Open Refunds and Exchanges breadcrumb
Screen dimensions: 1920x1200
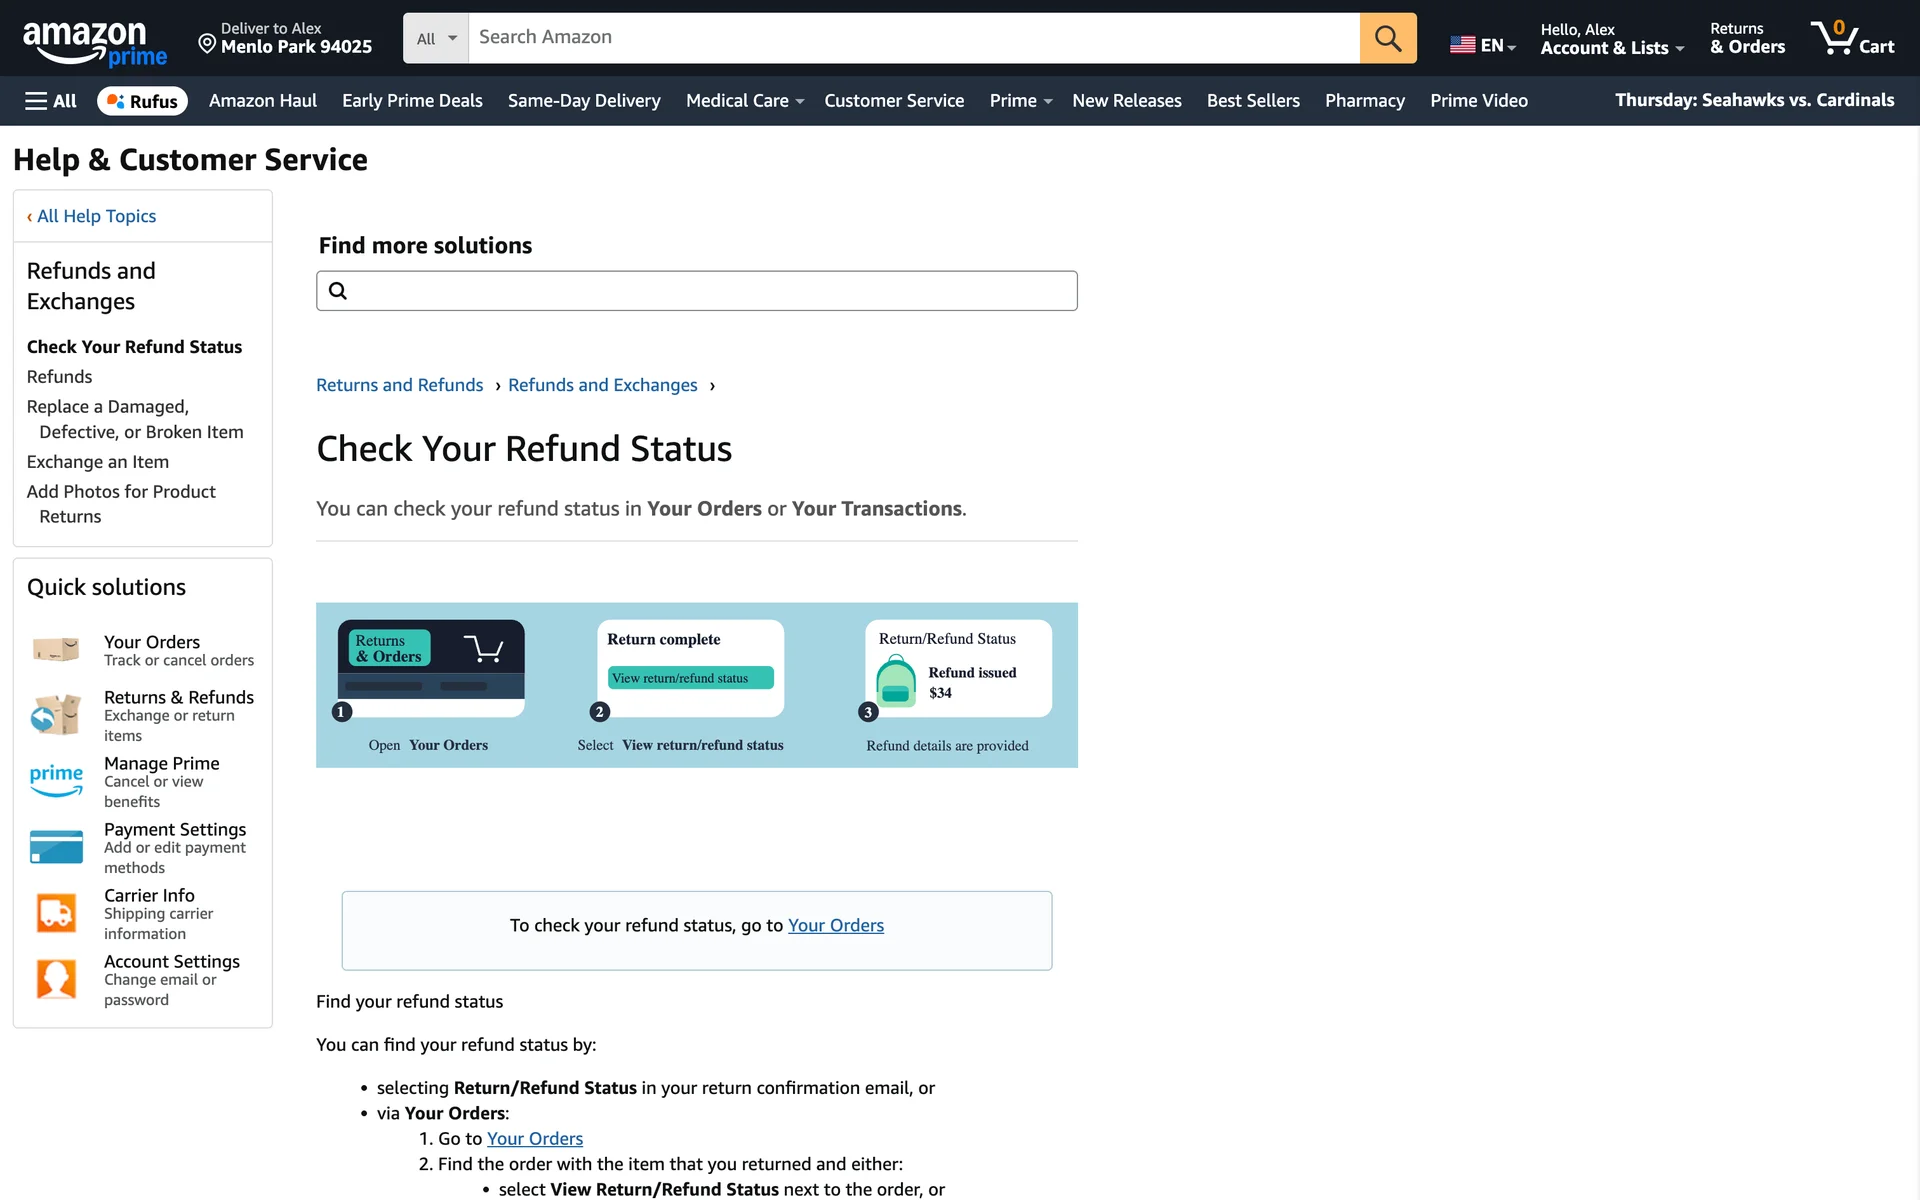pos(602,385)
